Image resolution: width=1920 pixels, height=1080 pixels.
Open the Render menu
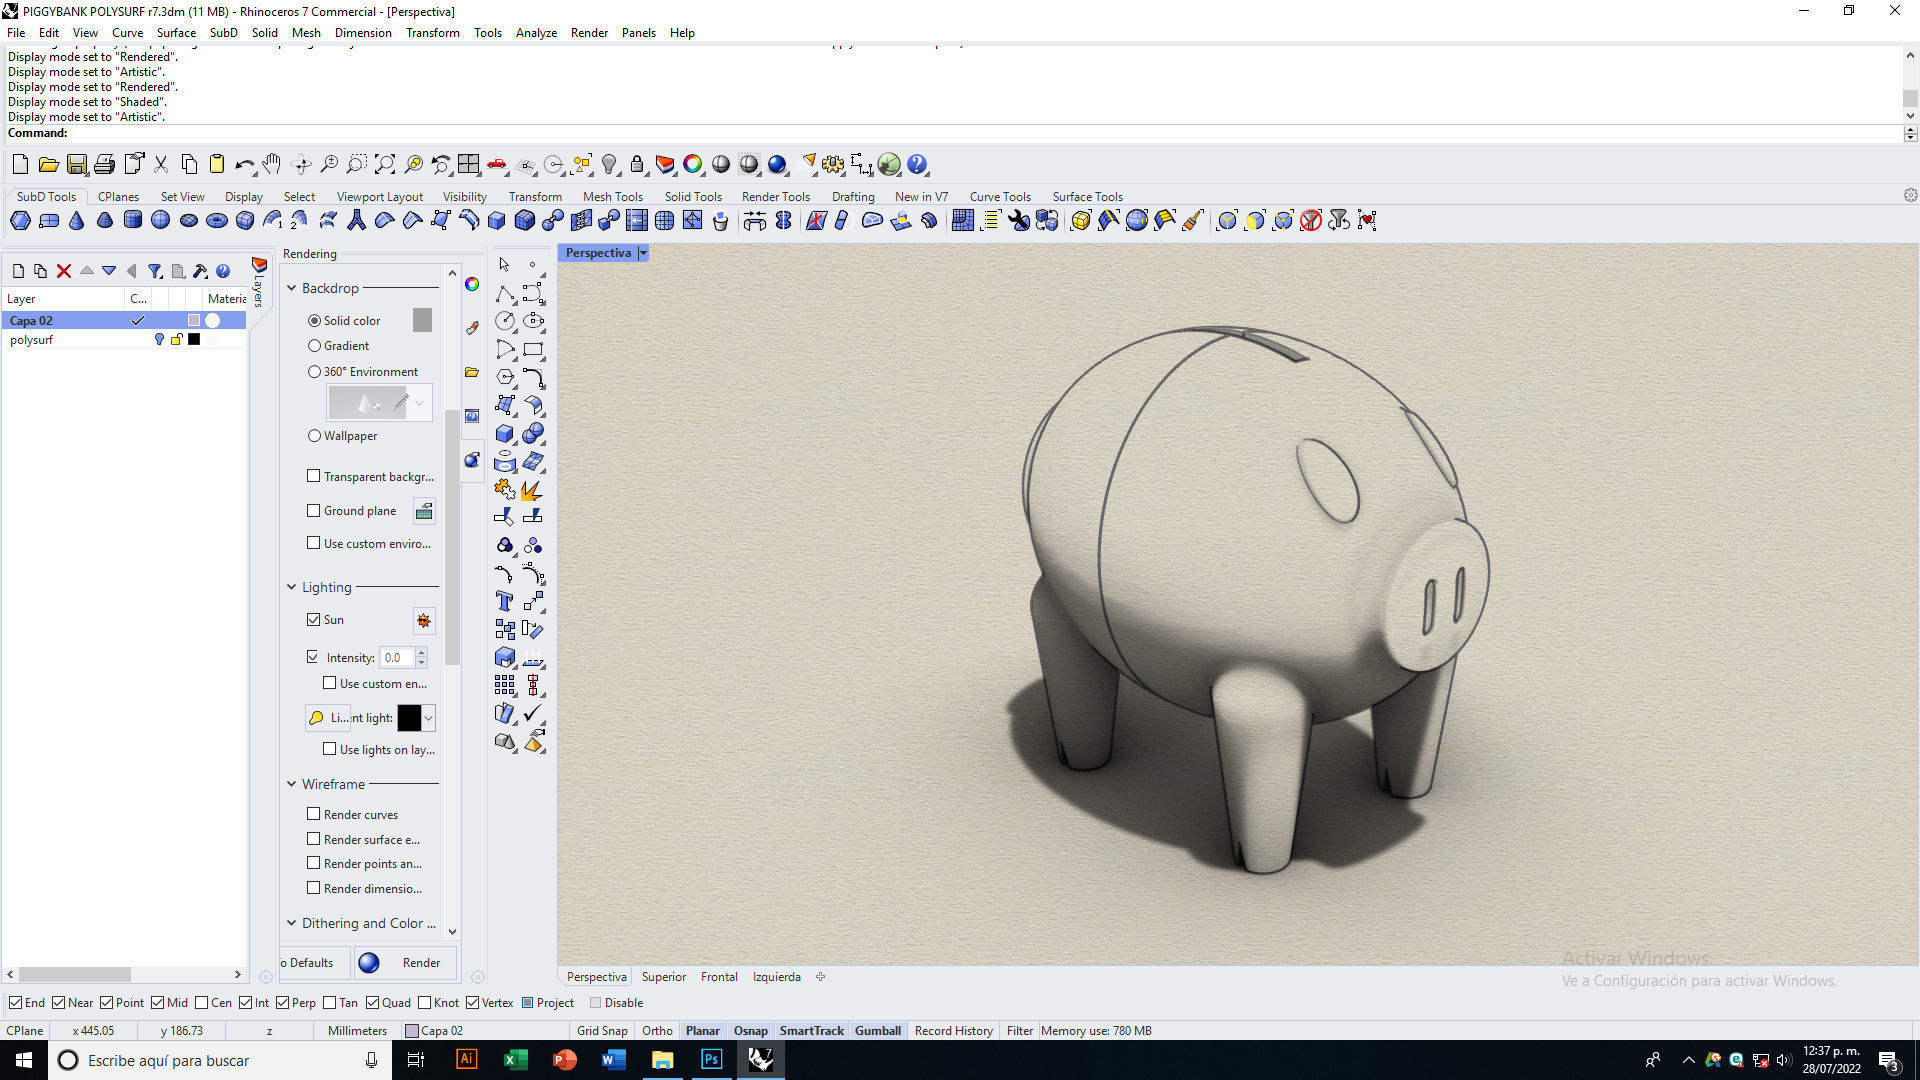589,33
